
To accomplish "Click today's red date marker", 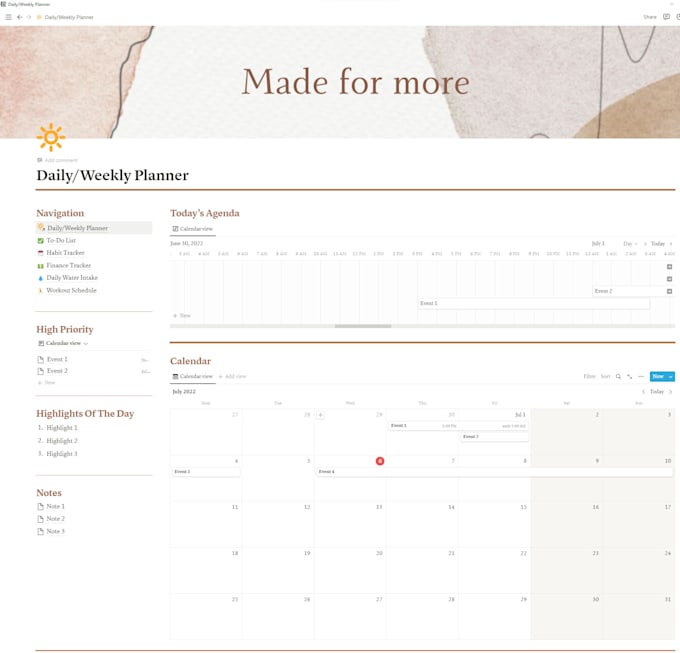I will tap(379, 461).
